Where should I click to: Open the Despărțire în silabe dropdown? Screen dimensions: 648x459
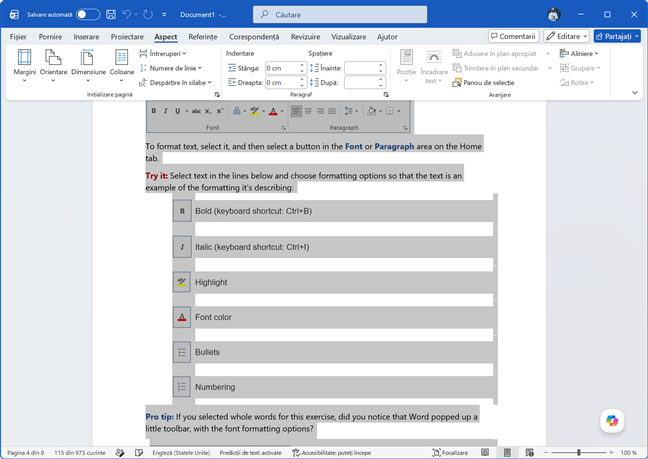[175, 83]
